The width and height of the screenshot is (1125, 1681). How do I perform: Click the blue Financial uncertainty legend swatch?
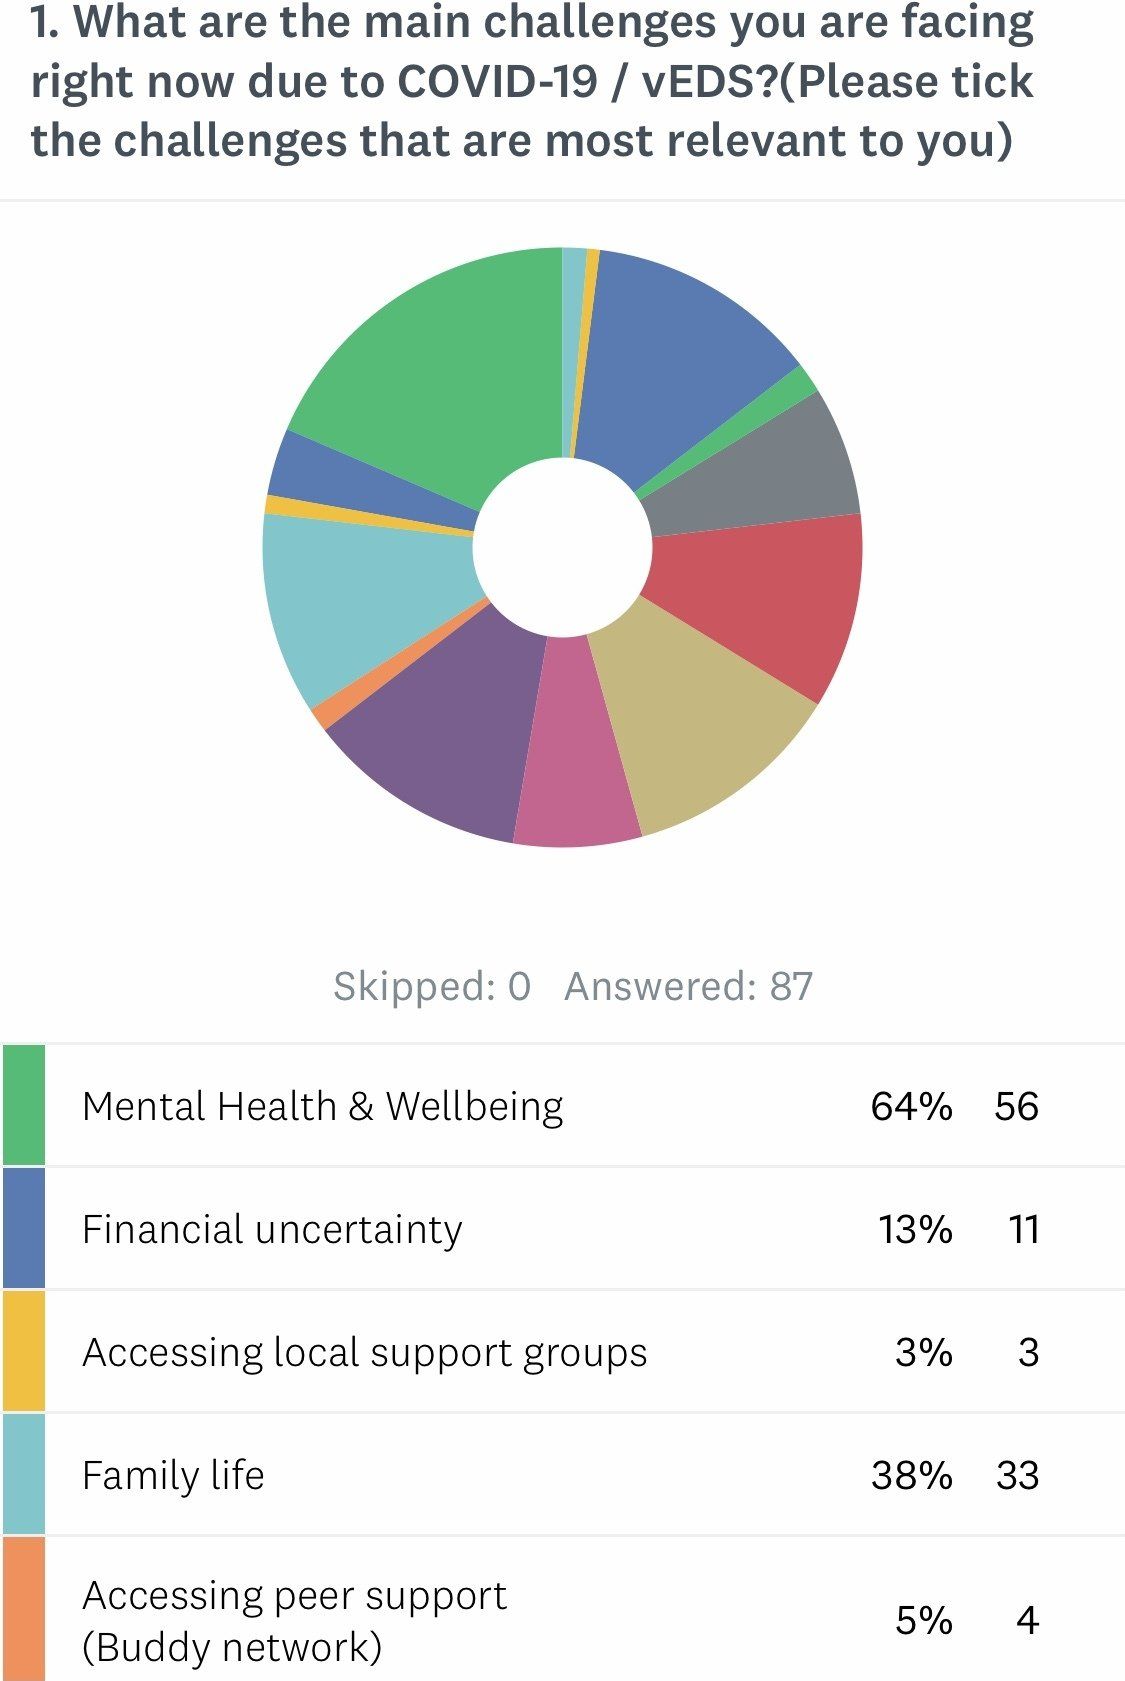24,1228
